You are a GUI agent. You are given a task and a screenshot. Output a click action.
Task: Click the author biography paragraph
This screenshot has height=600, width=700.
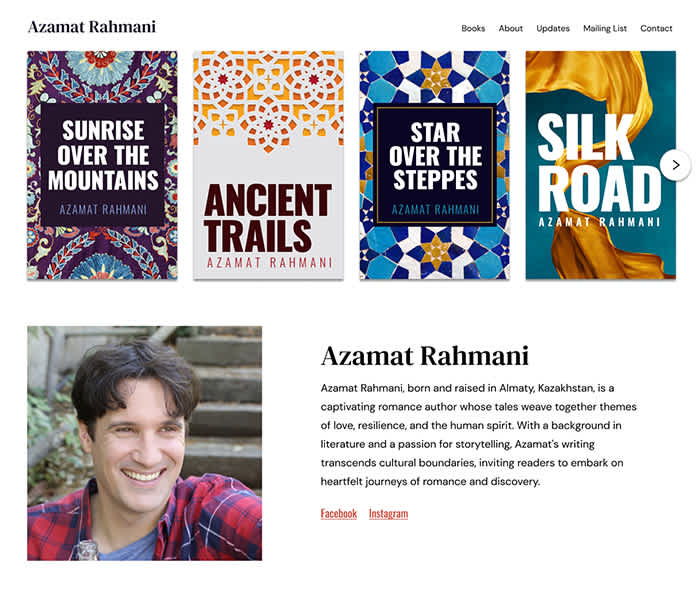479,434
